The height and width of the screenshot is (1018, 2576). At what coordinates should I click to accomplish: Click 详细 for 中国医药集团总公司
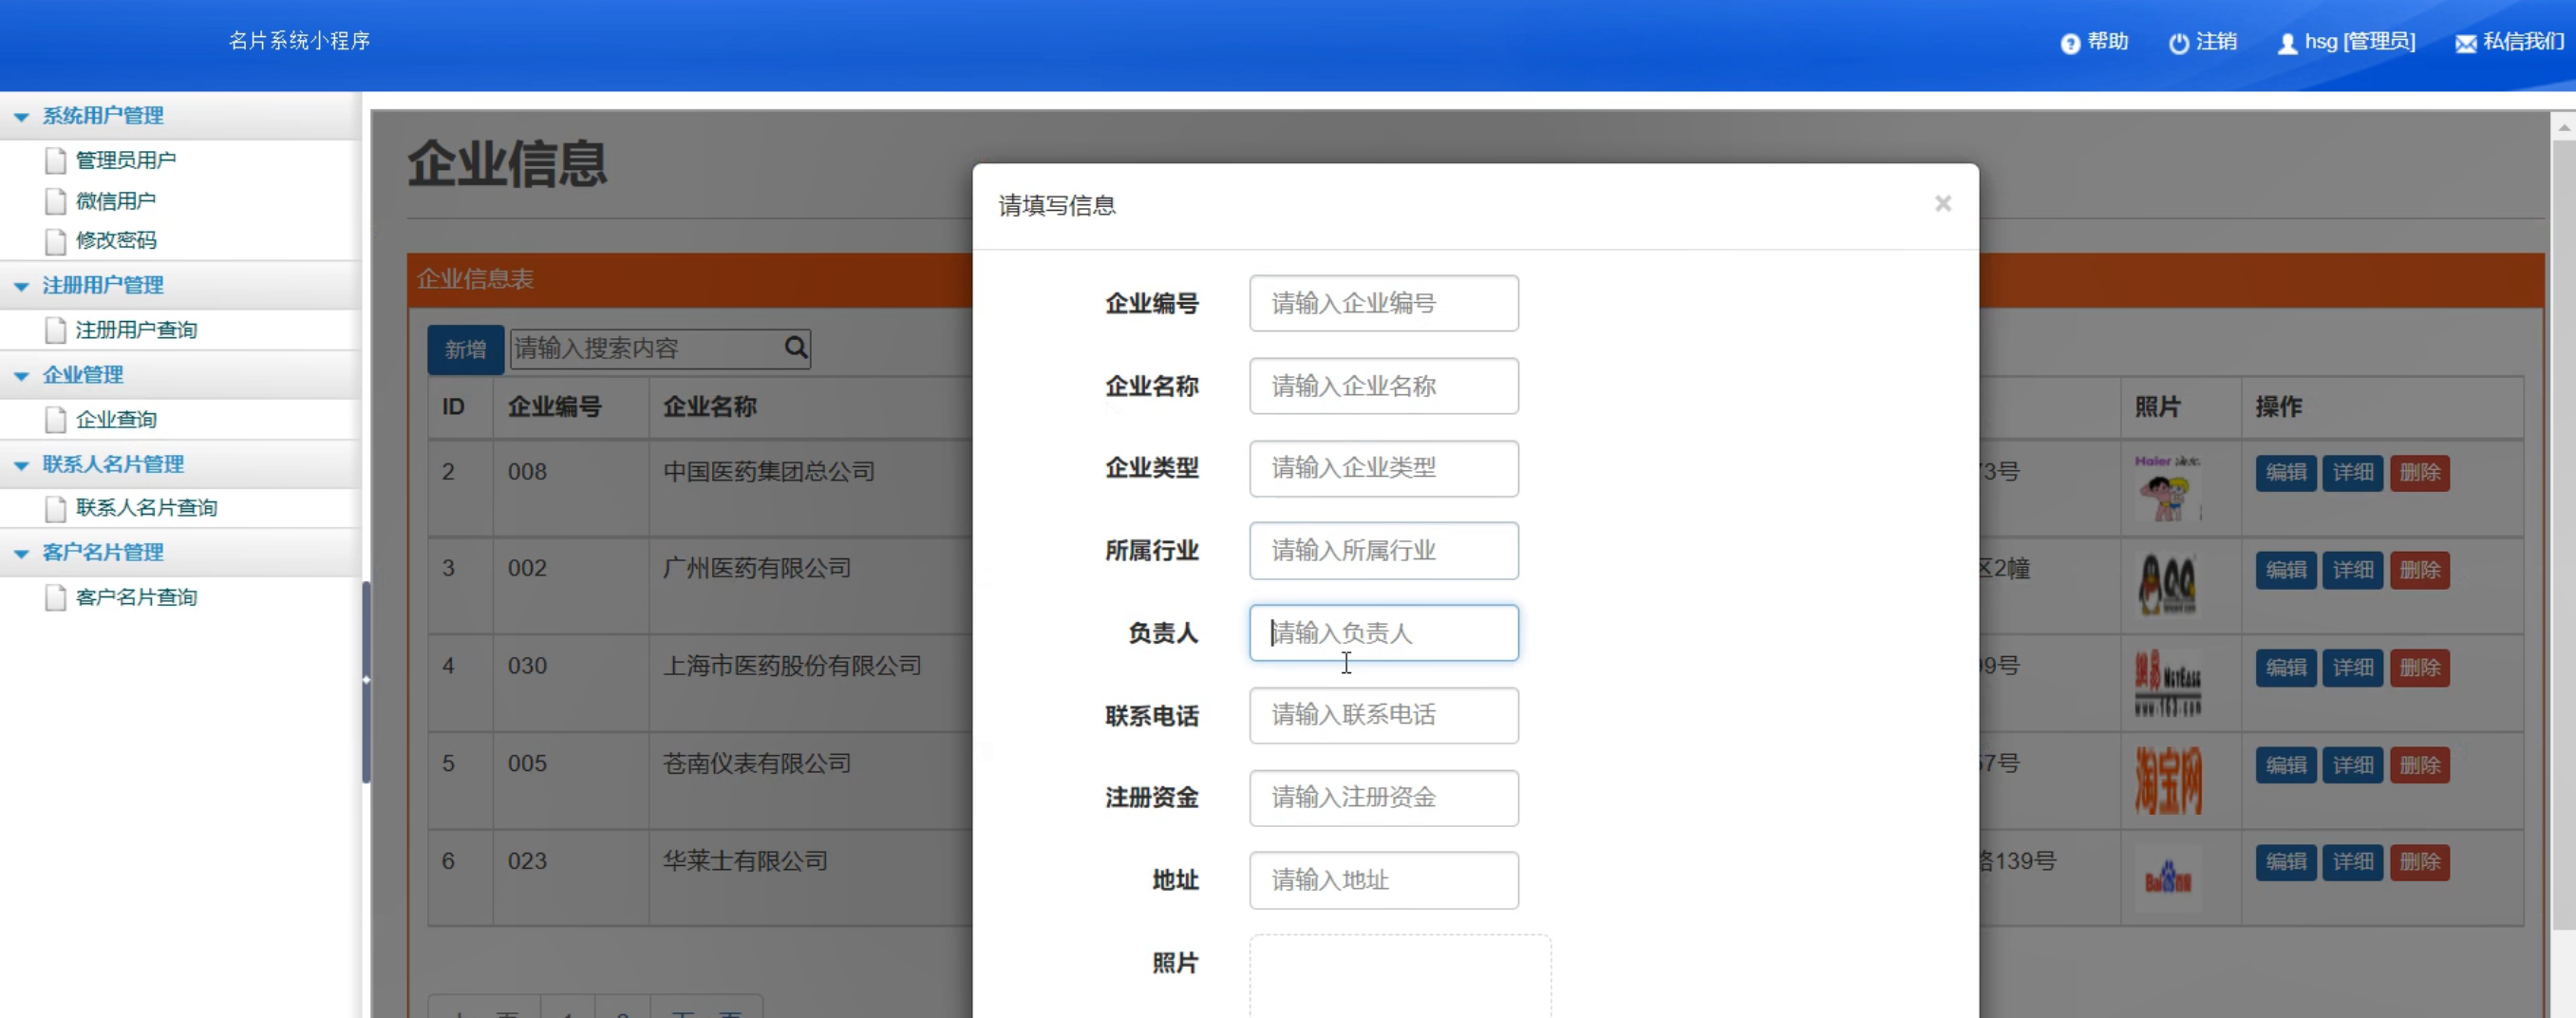tap(2353, 473)
